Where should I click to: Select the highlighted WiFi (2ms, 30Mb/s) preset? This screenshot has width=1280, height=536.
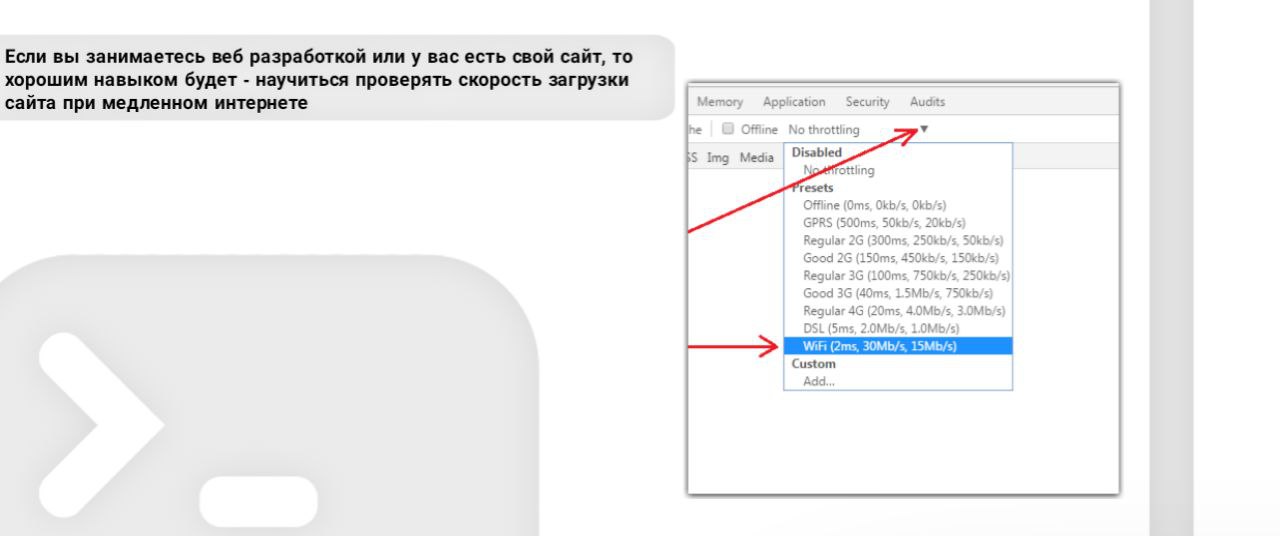point(898,346)
